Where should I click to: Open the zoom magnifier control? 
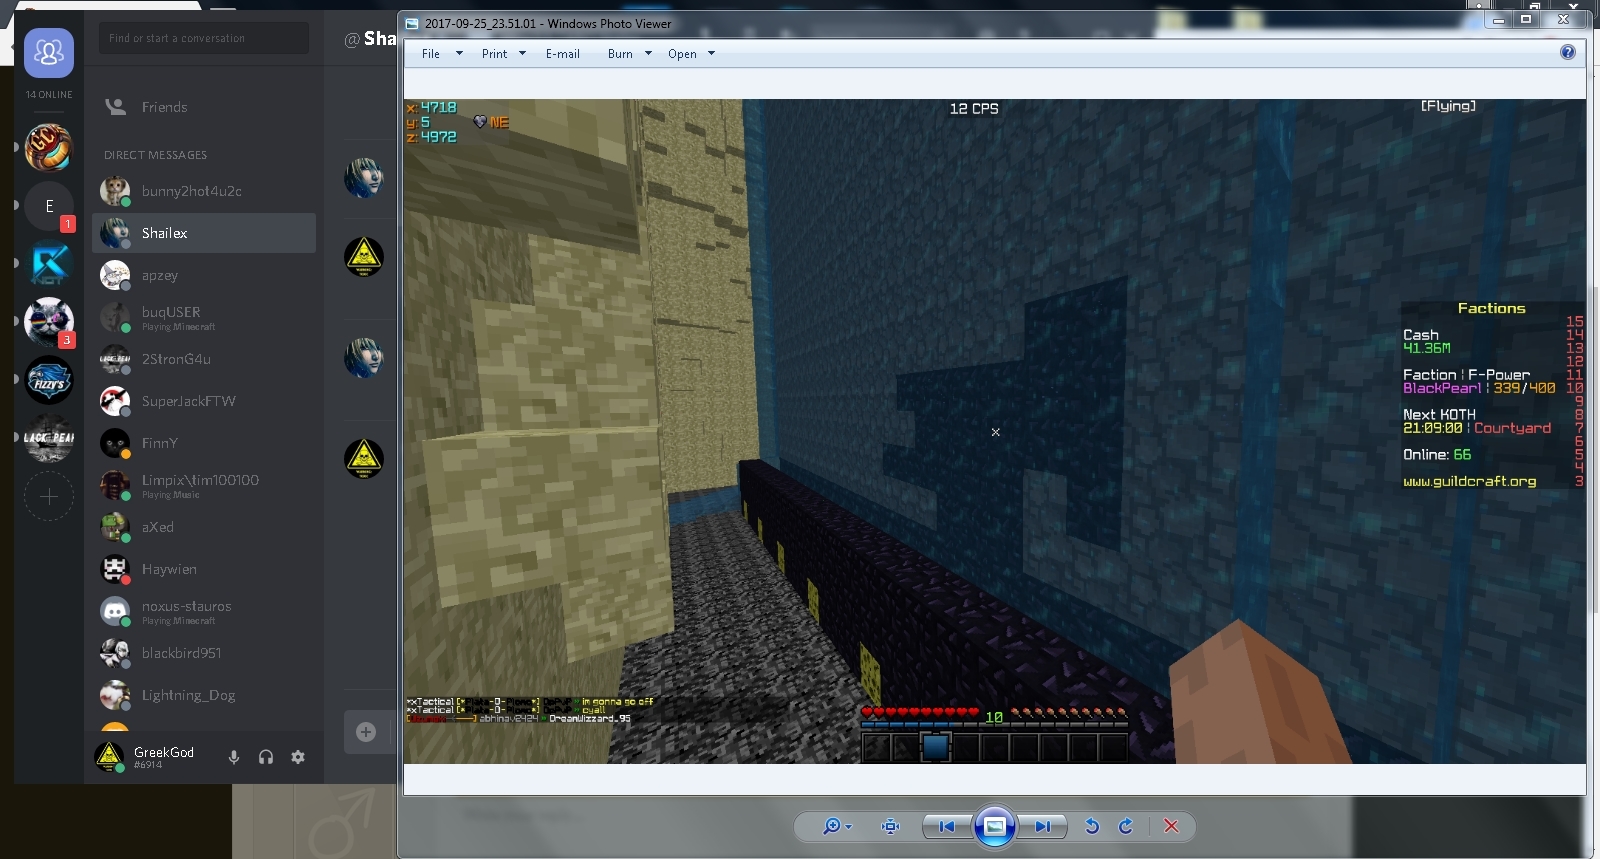836,826
